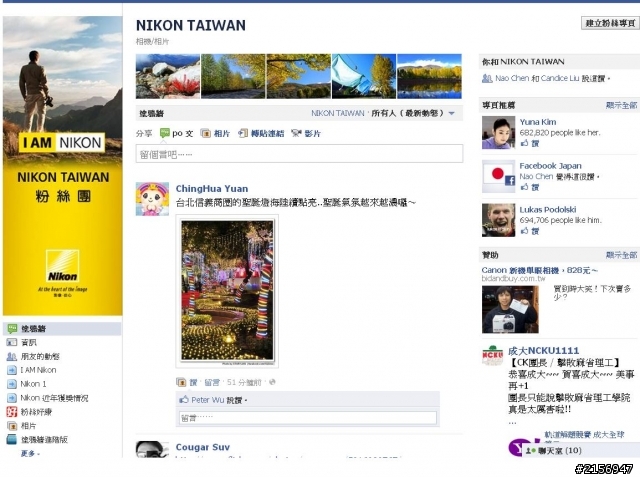Screen dimensions: 640x477
Task: Click the arrow icon beside I AM Nikon
Action: [12, 370]
